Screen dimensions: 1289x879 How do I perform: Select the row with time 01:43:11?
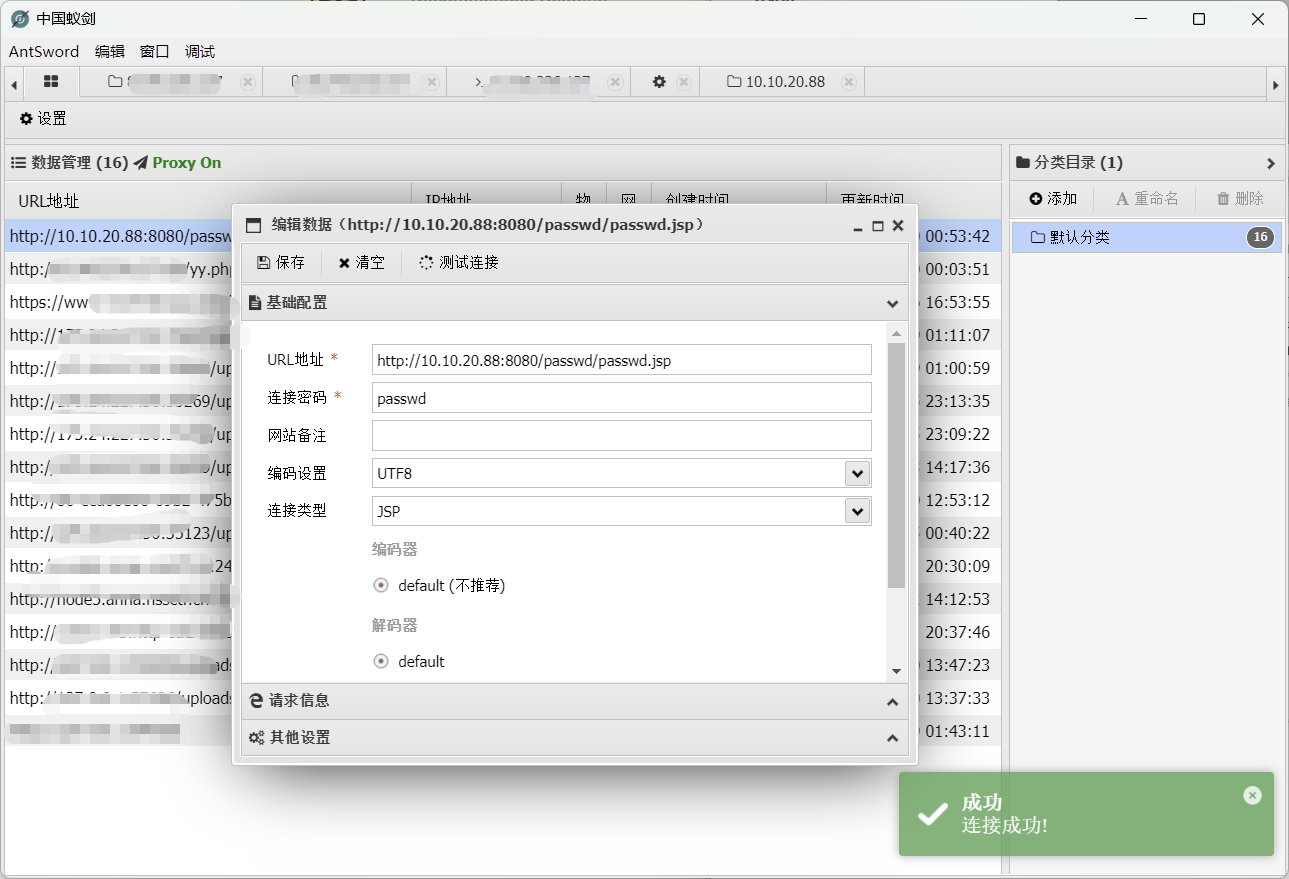[502, 731]
